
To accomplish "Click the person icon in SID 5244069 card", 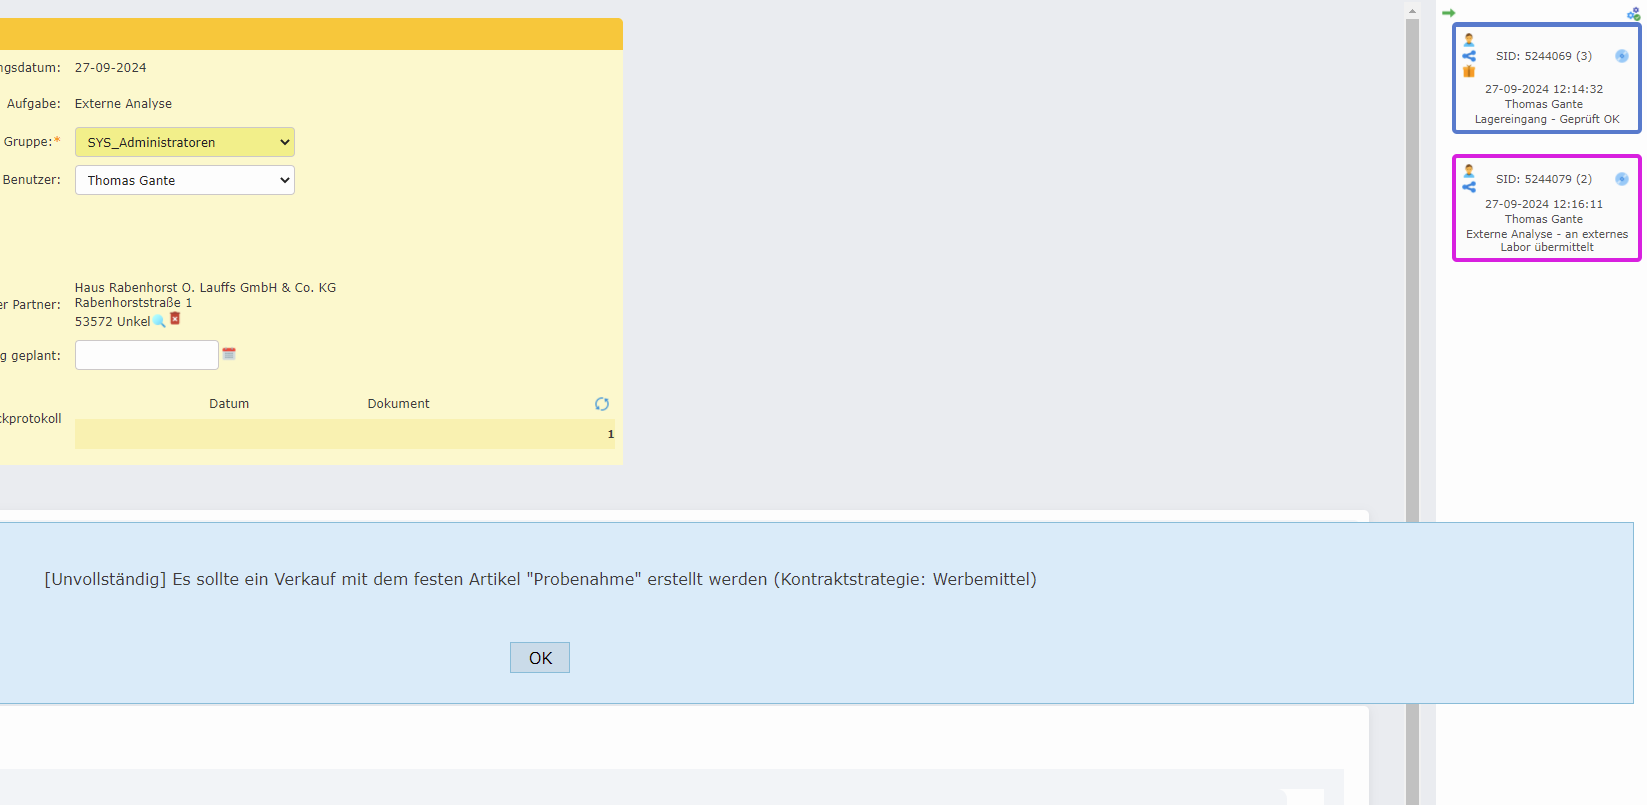I will [x=1469, y=40].
